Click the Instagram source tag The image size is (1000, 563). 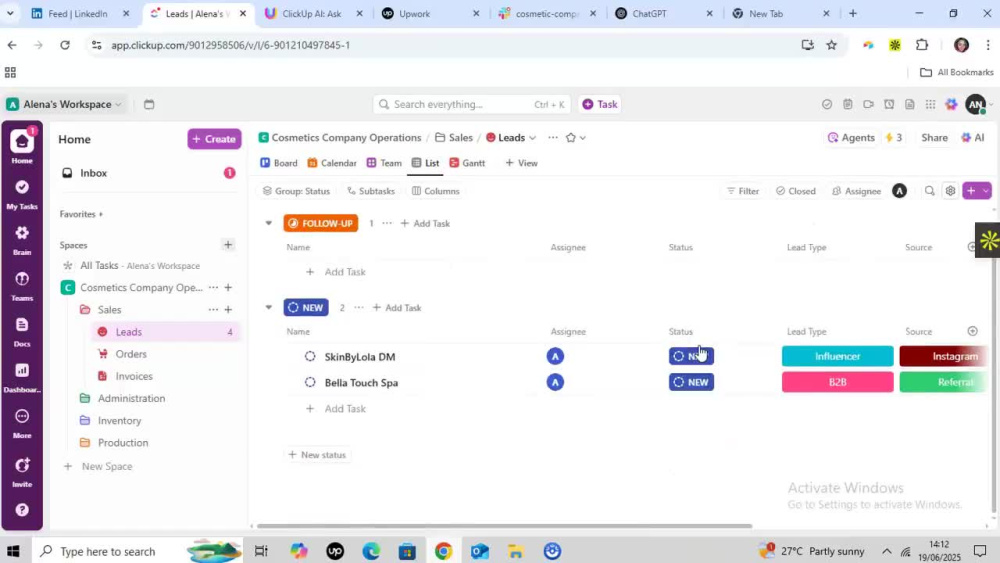point(944,356)
